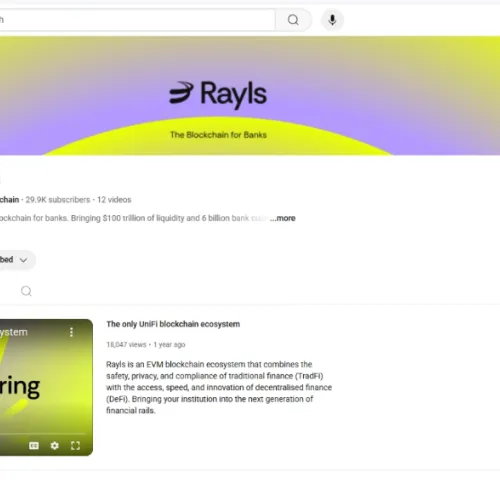Open 'The only UniFi blockchain ecosystem' video title
Screen dimensions: 500x500
(173, 324)
